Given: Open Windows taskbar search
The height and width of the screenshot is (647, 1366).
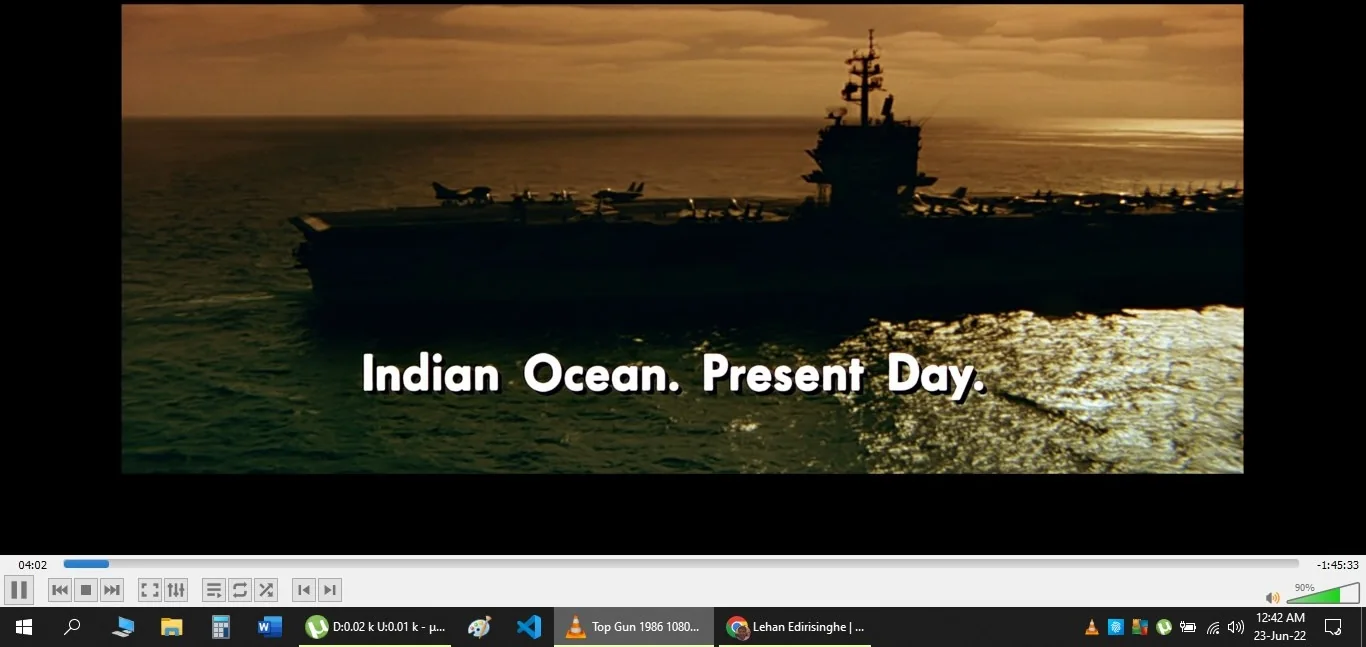Looking at the screenshot, I should tap(72, 627).
